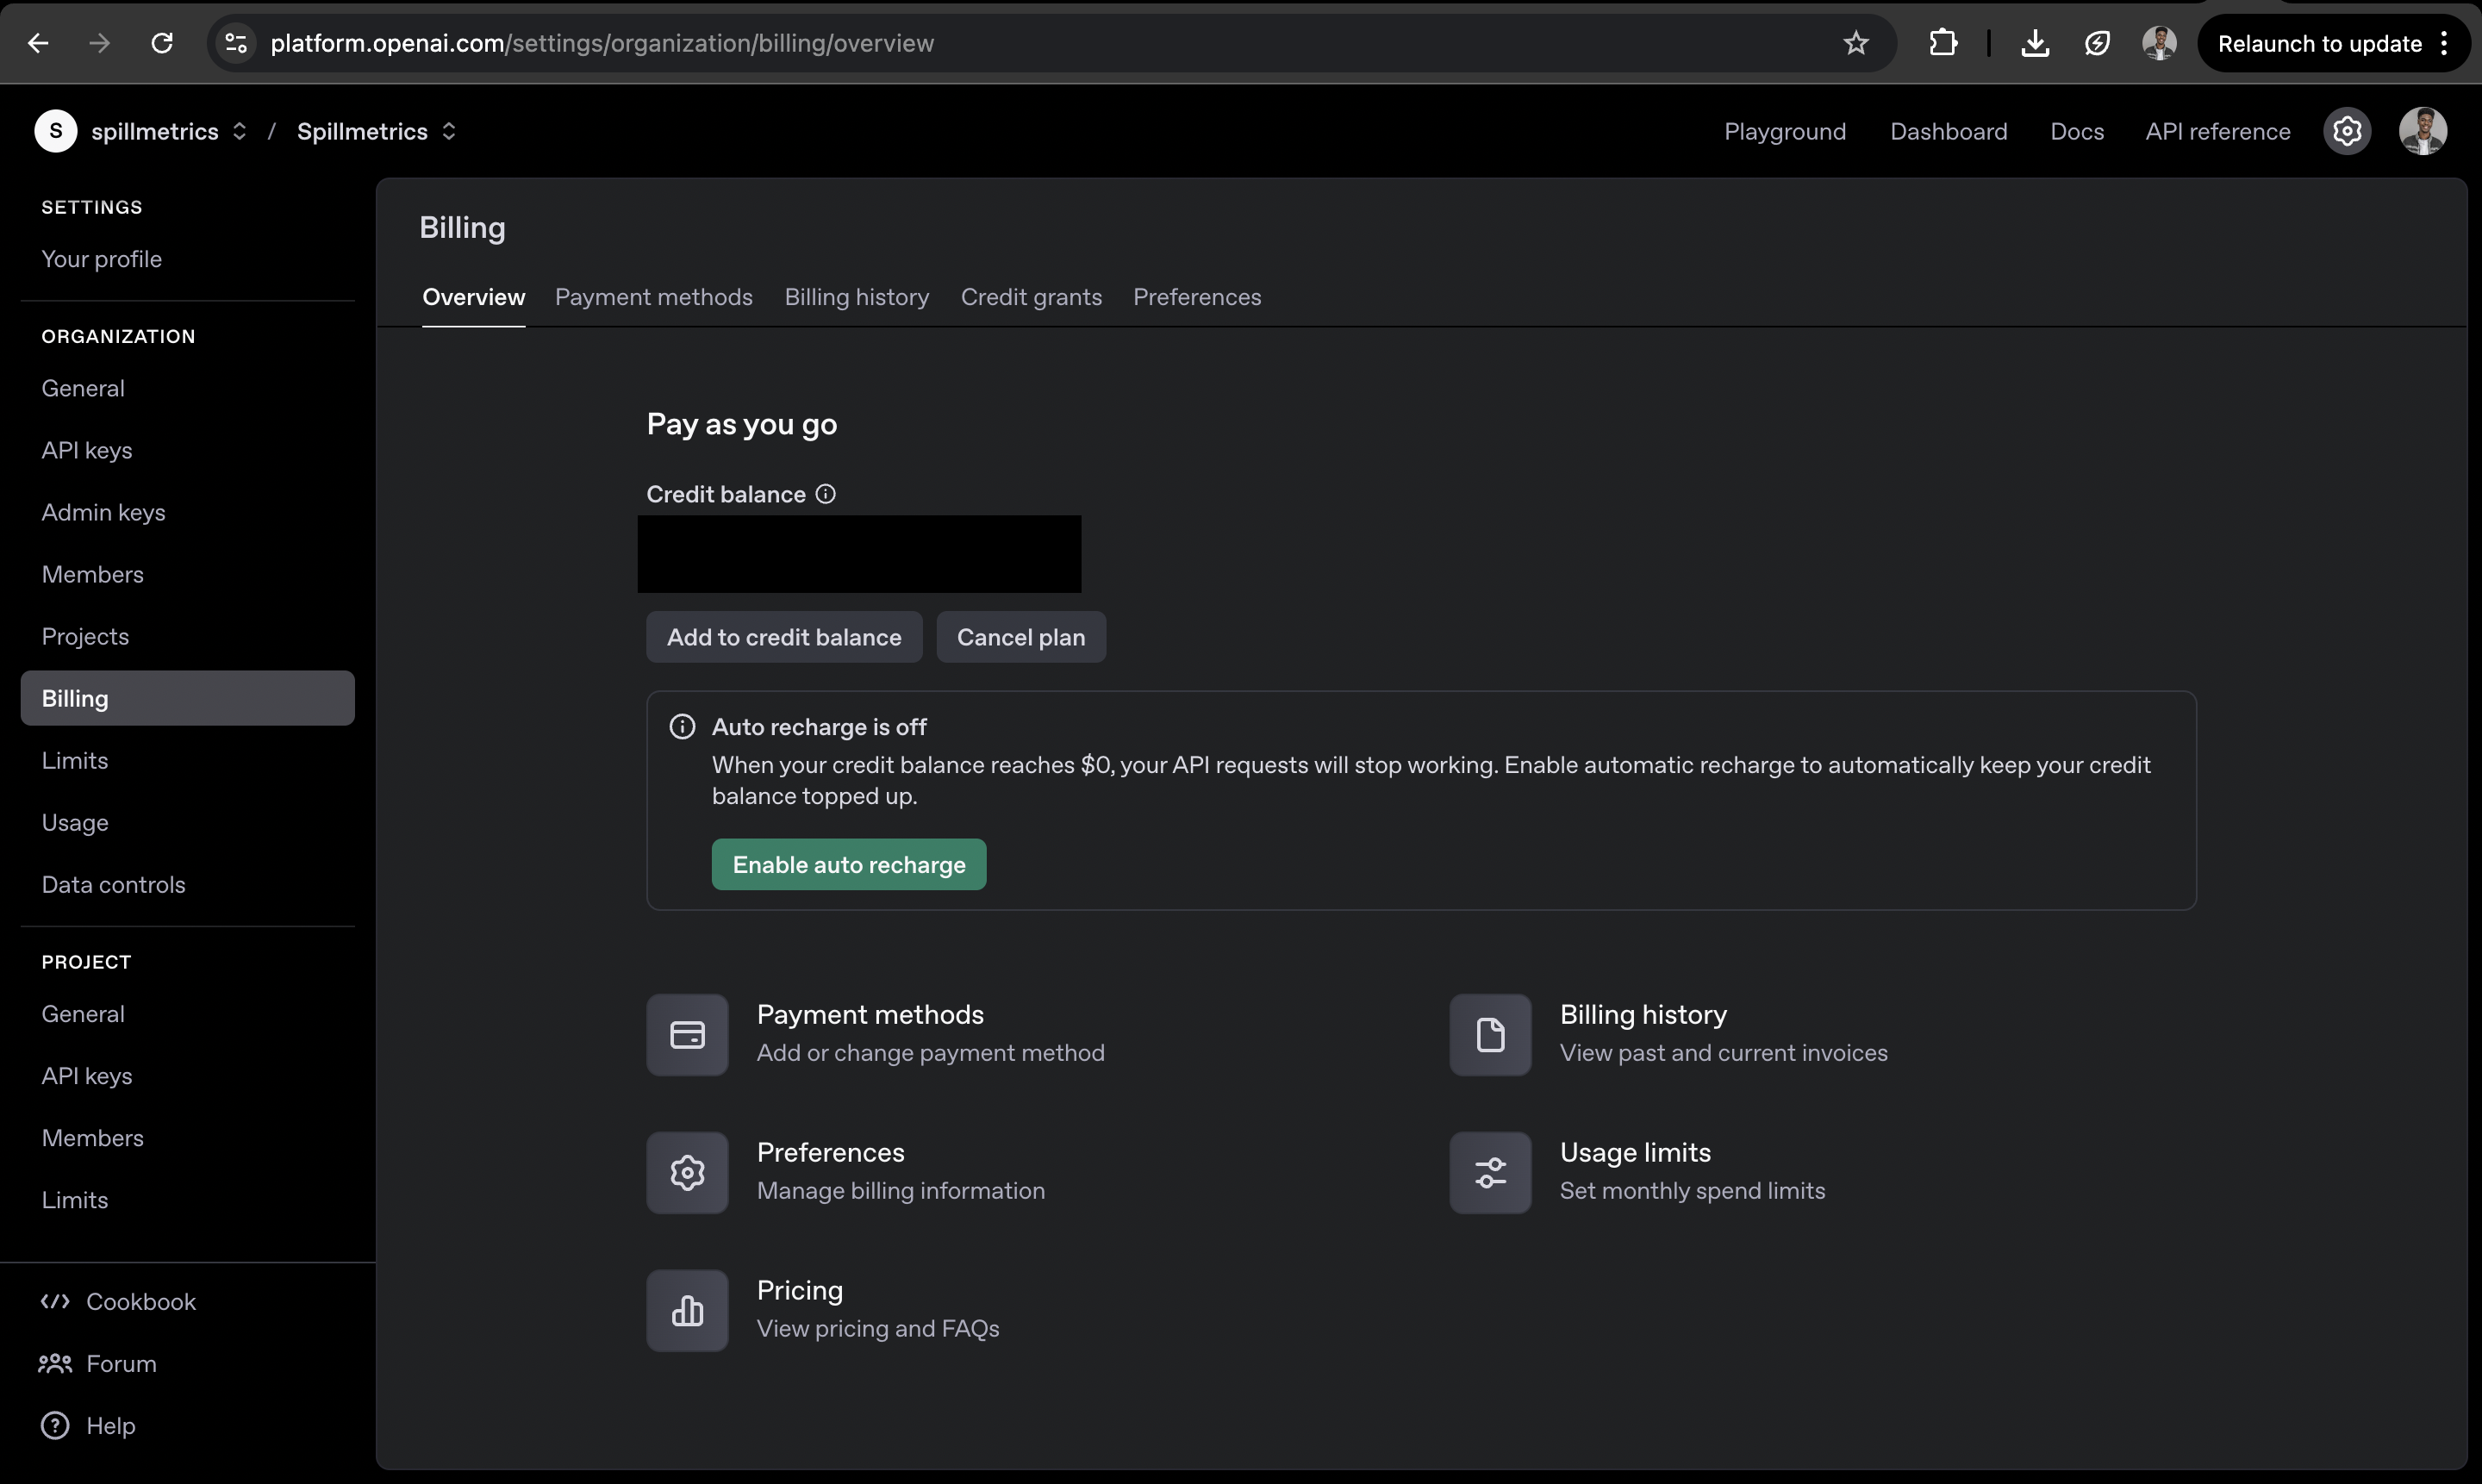Click the Help question mark icon
Image resolution: width=2482 pixels, height=1484 pixels.
pos(55,1425)
